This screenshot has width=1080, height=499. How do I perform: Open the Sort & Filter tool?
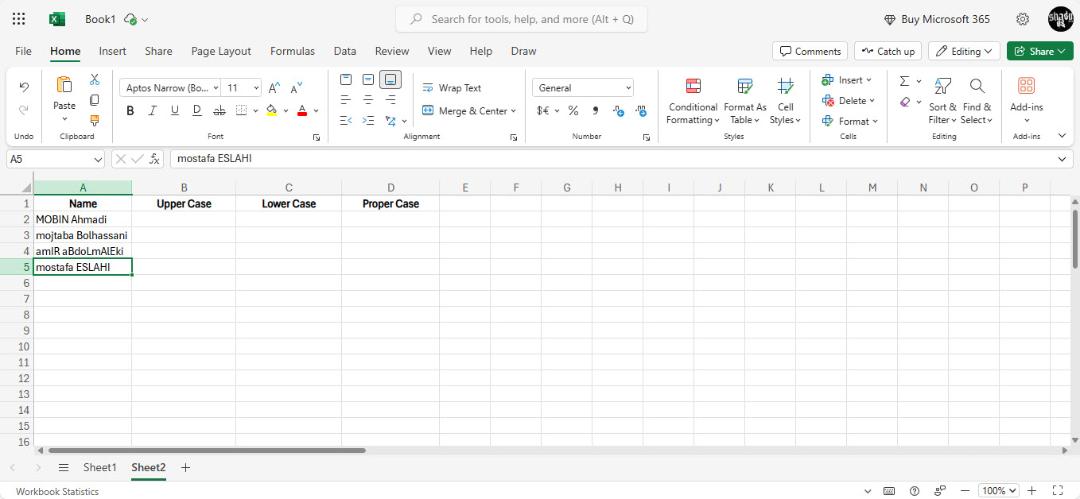coord(942,101)
